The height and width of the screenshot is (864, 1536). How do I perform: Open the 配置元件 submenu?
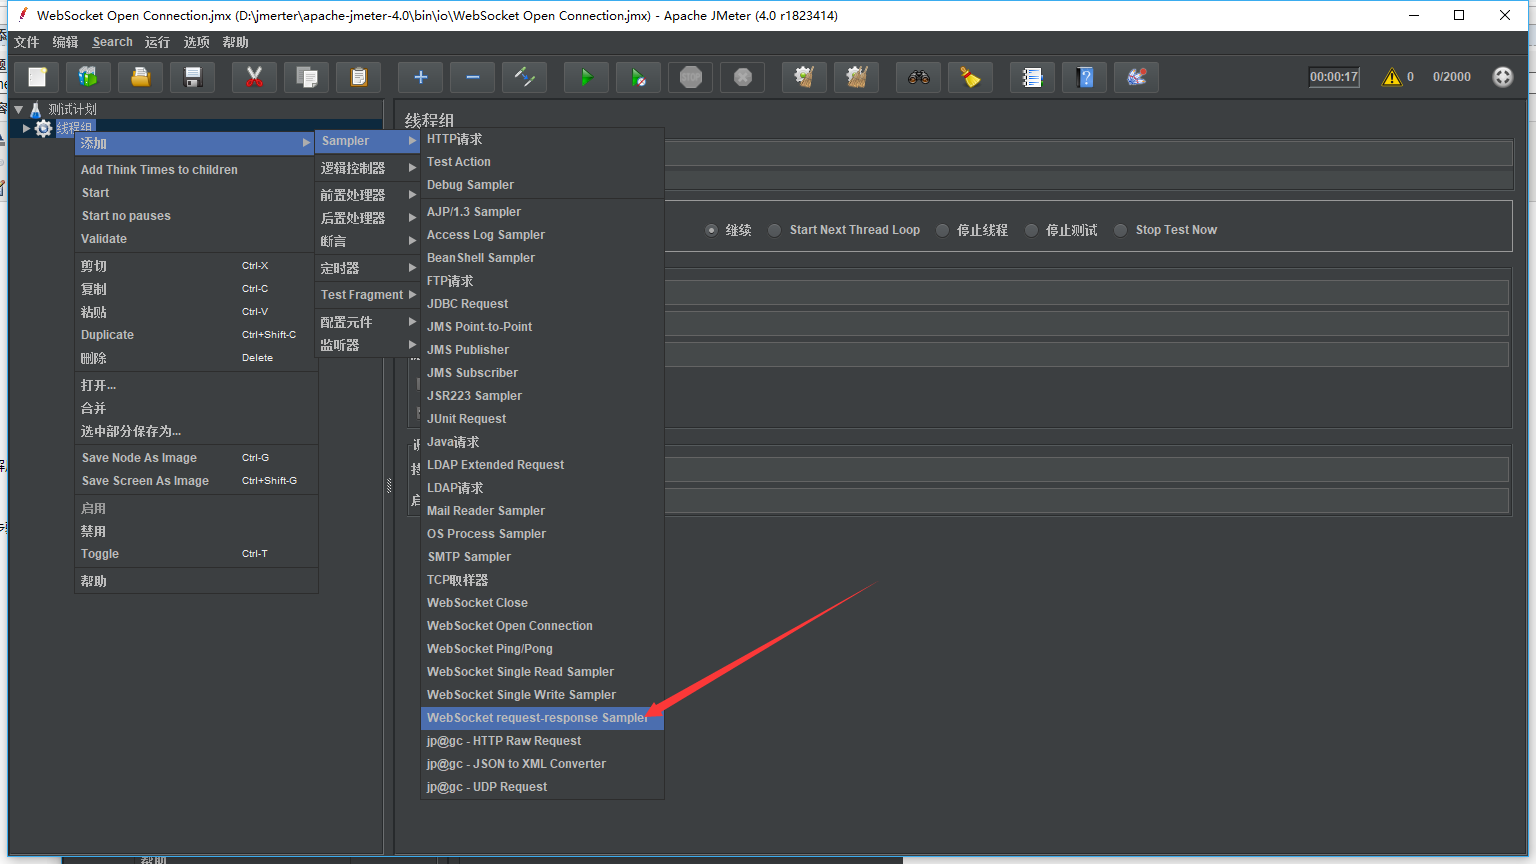click(x=367, y=322)
